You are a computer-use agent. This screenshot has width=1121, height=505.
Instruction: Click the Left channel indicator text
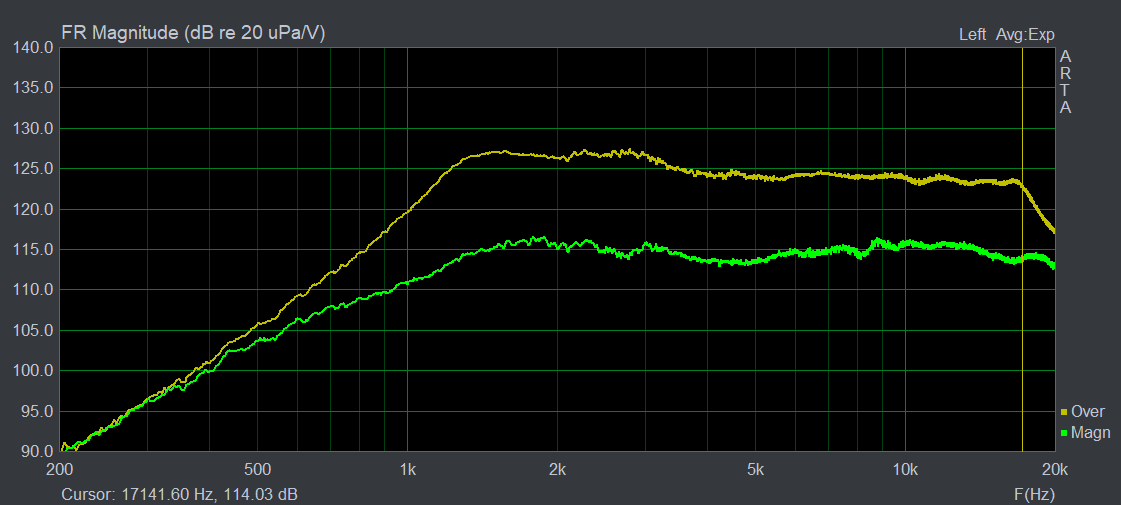(x=972, y=34)
